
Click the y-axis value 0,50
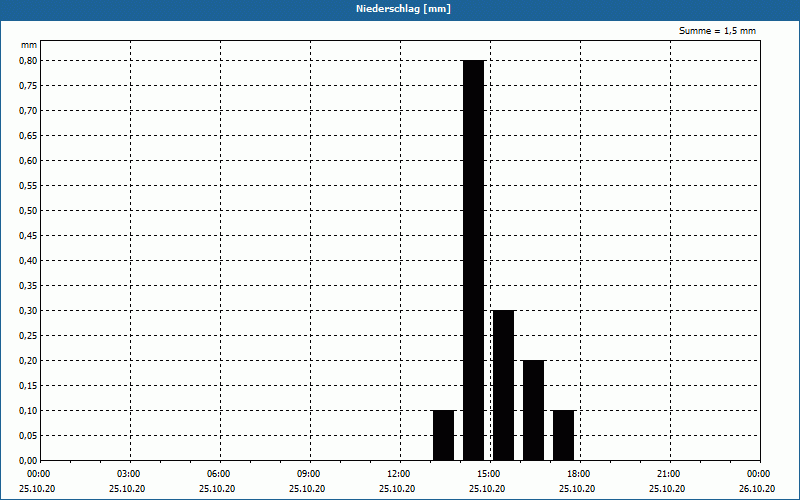coord(28,210)
